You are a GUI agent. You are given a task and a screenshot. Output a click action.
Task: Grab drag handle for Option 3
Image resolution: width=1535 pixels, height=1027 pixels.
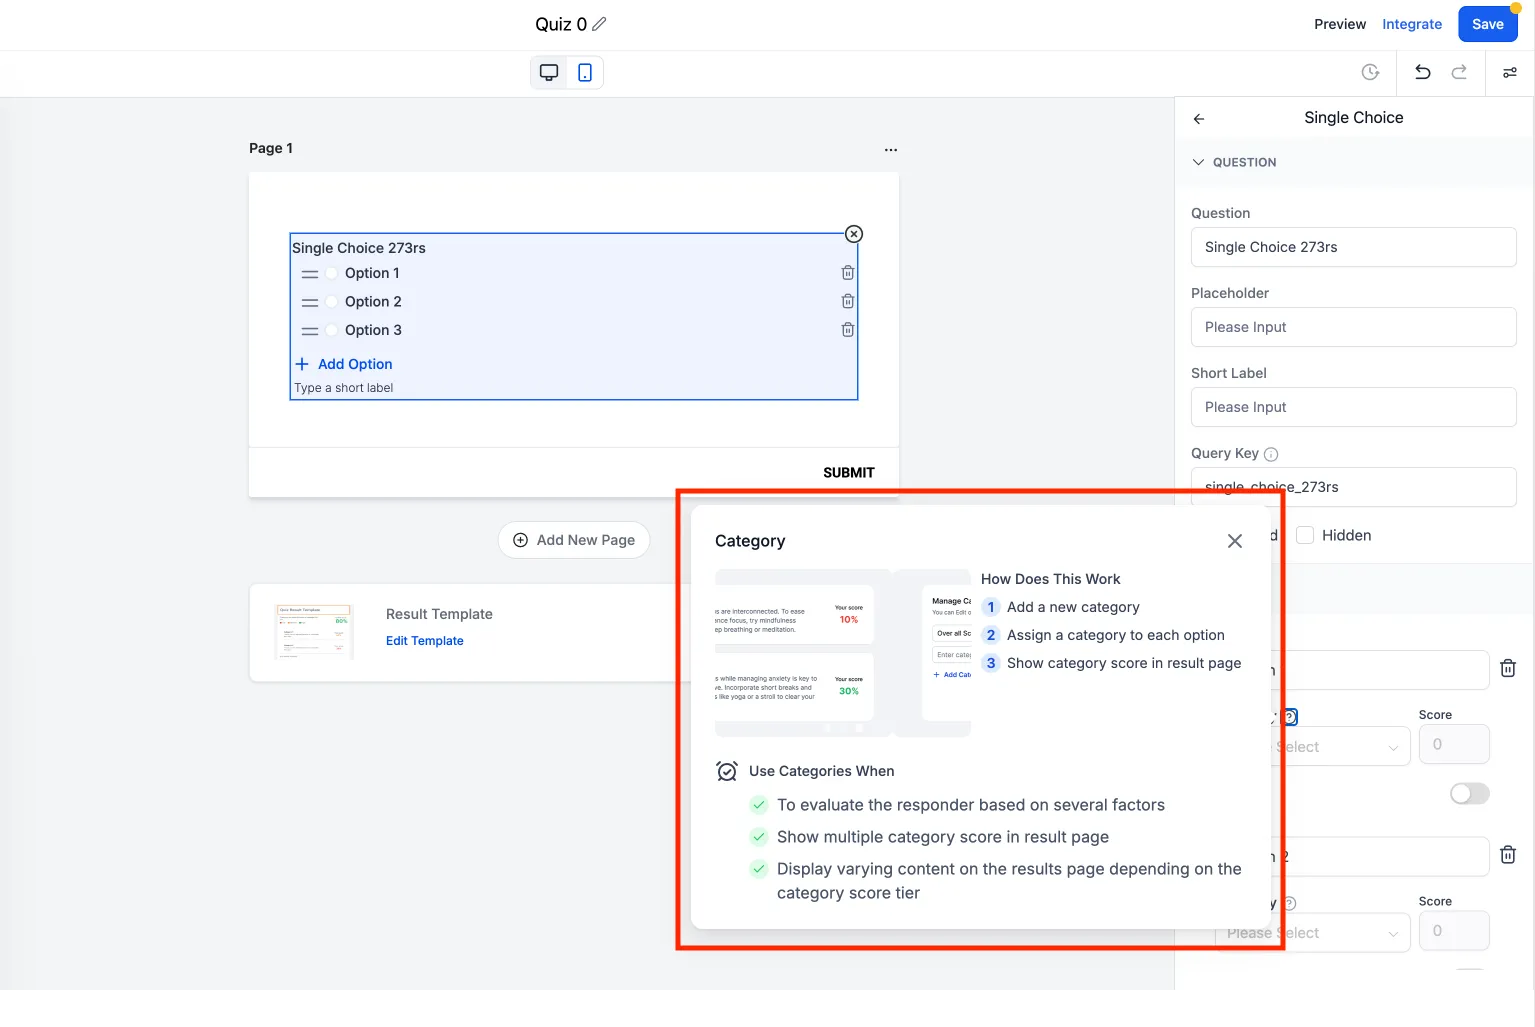pyautogui.click(x=310, y=331)
